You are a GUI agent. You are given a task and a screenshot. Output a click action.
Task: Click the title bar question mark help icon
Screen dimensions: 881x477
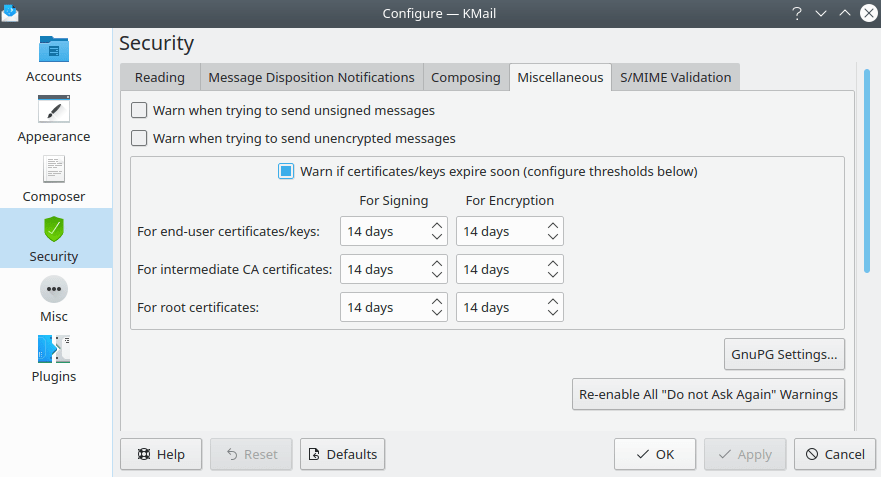point(797,13)
